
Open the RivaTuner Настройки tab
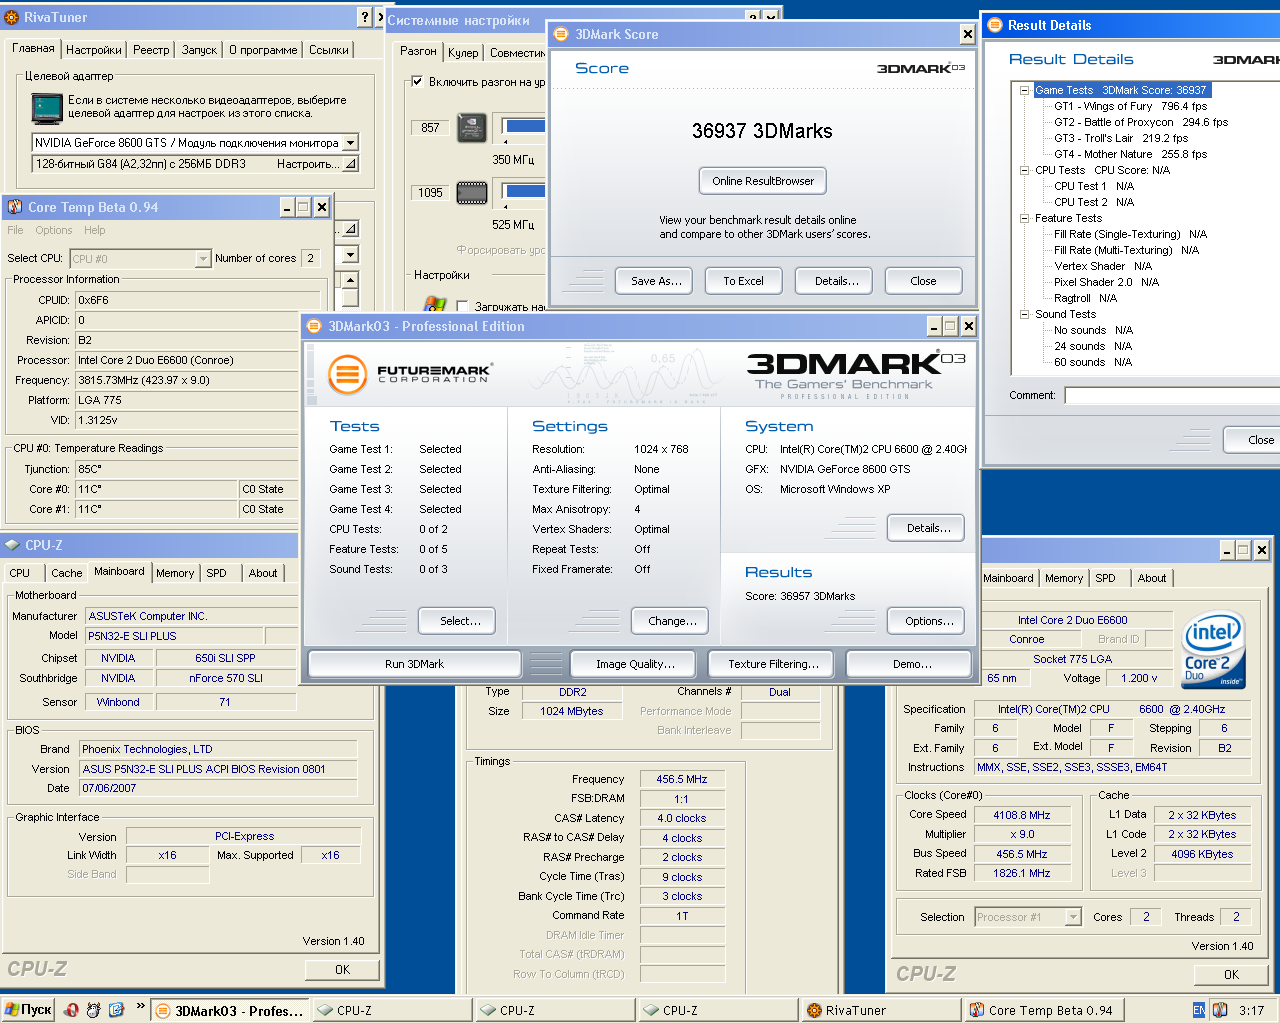click(94, 50)
